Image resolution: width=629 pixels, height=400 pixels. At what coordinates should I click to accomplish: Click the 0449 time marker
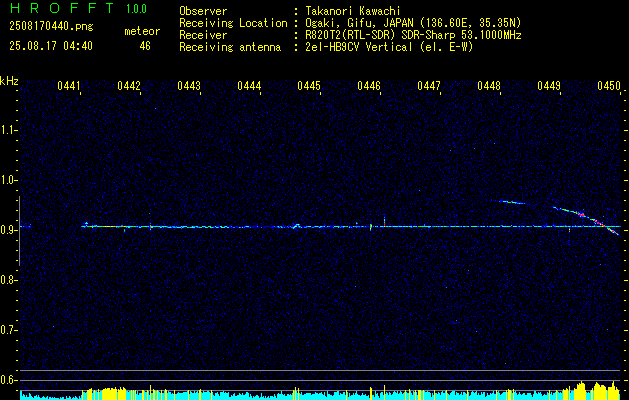pyautogui.click(x=549, y=86)
